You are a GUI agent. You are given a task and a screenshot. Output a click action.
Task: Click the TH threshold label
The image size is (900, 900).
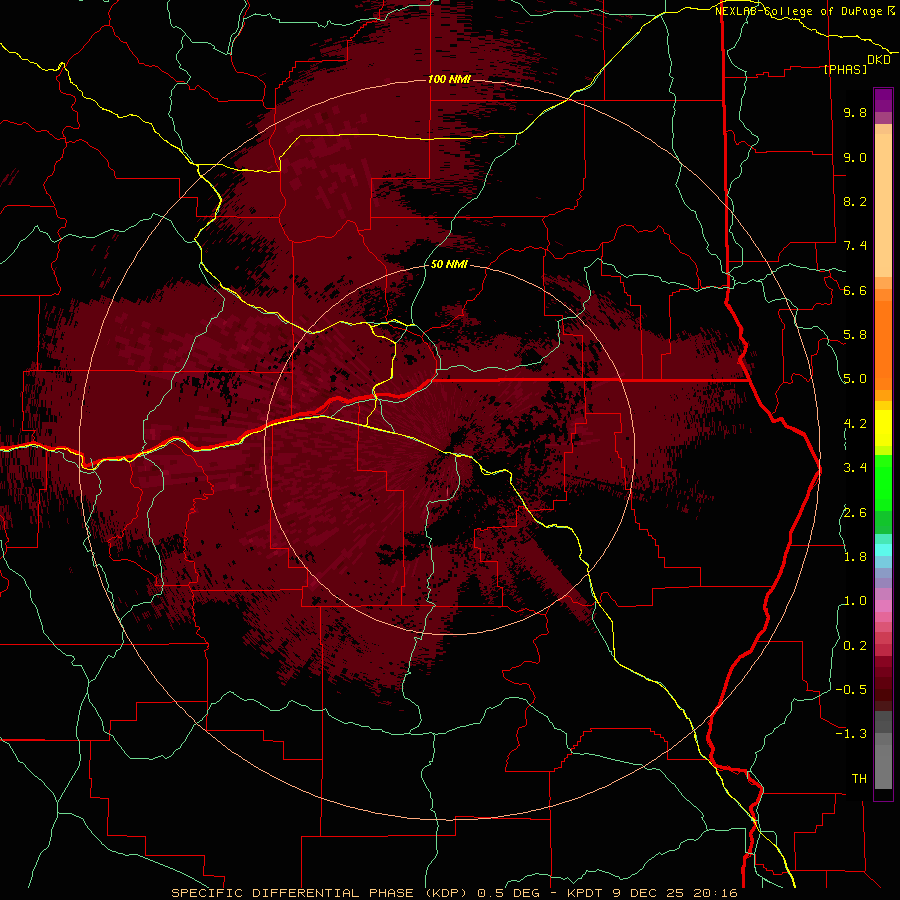point(859,779)
